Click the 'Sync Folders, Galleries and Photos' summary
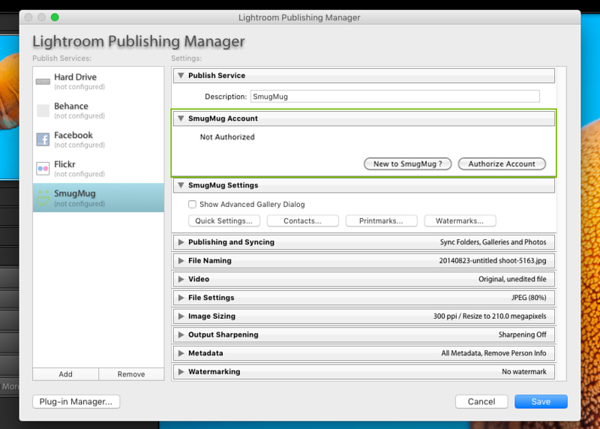Image resolution: width=600 pixels, height=429 pixels. [493, 242]
